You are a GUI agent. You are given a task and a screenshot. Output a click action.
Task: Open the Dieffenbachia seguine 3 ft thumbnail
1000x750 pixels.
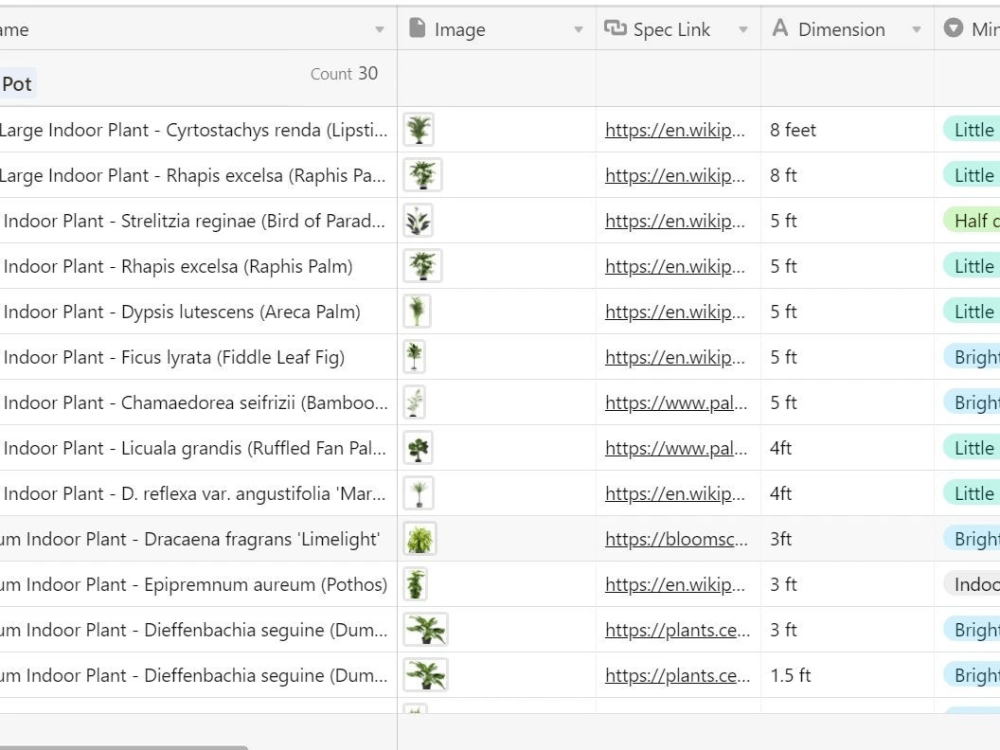[x=425, y=629]
